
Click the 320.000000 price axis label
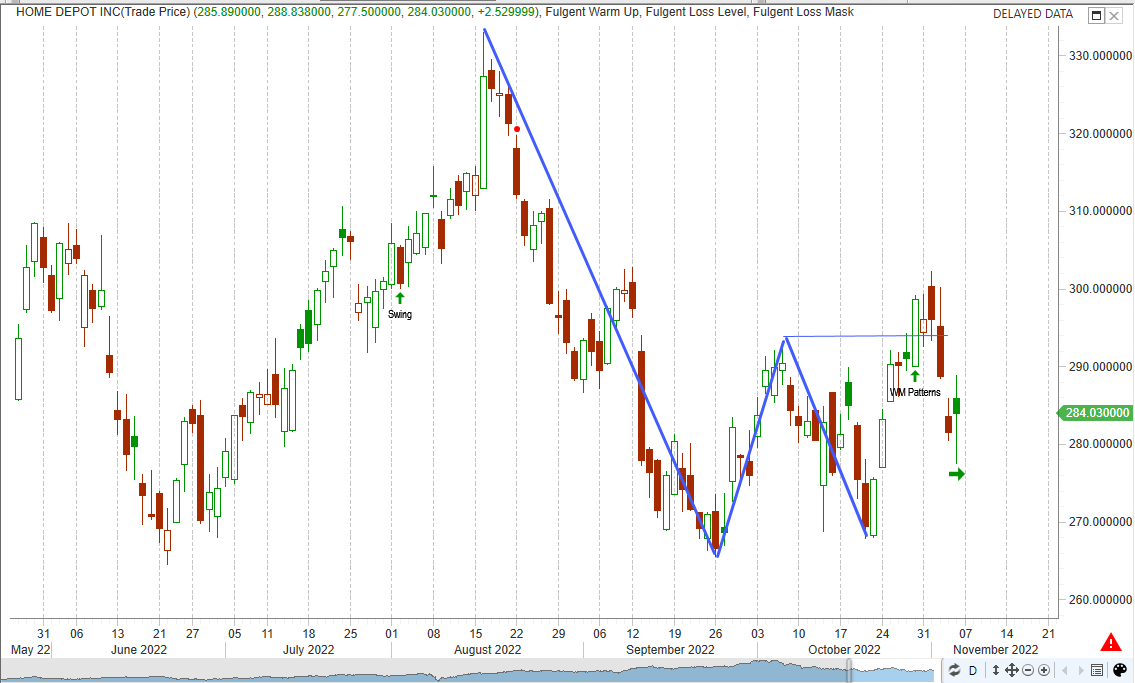pos(1100,134)
